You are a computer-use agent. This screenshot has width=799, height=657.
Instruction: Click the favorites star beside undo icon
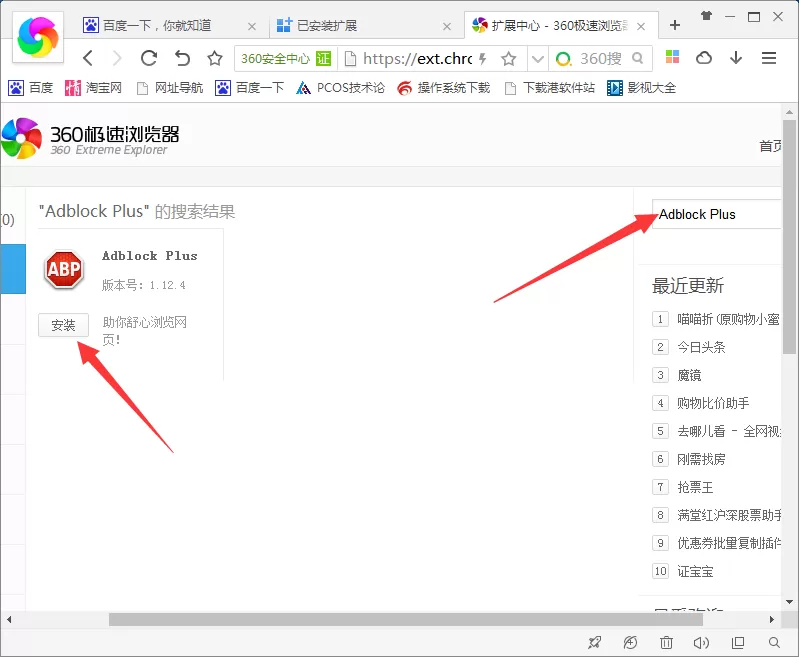click(215, 58)
